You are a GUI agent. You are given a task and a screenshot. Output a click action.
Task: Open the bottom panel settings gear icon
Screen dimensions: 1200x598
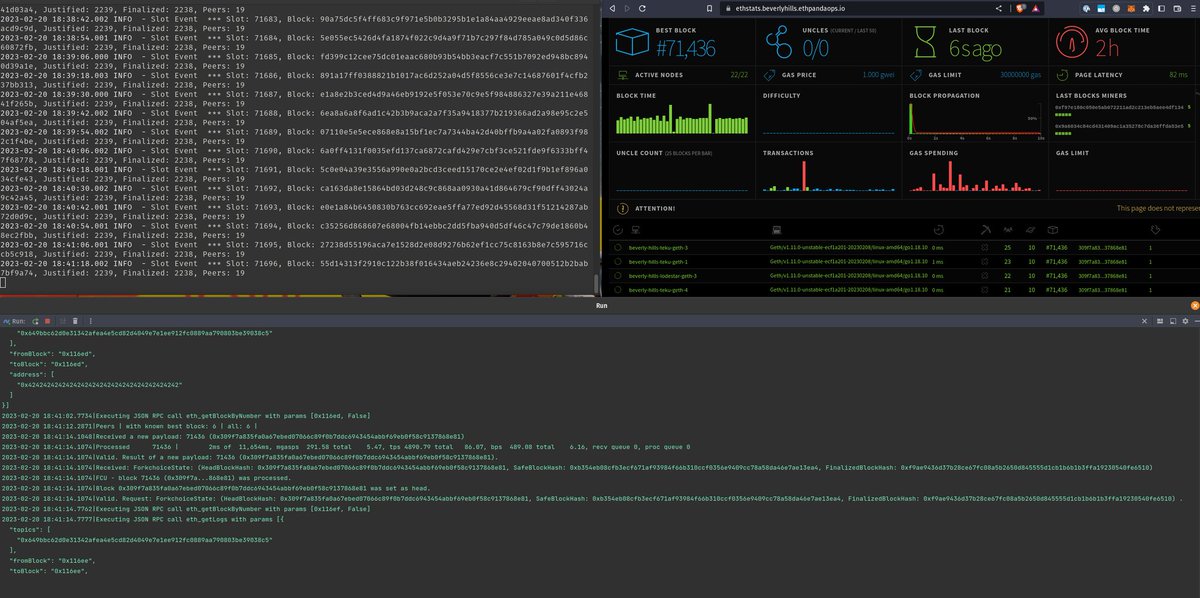[x=1184, y=320]
